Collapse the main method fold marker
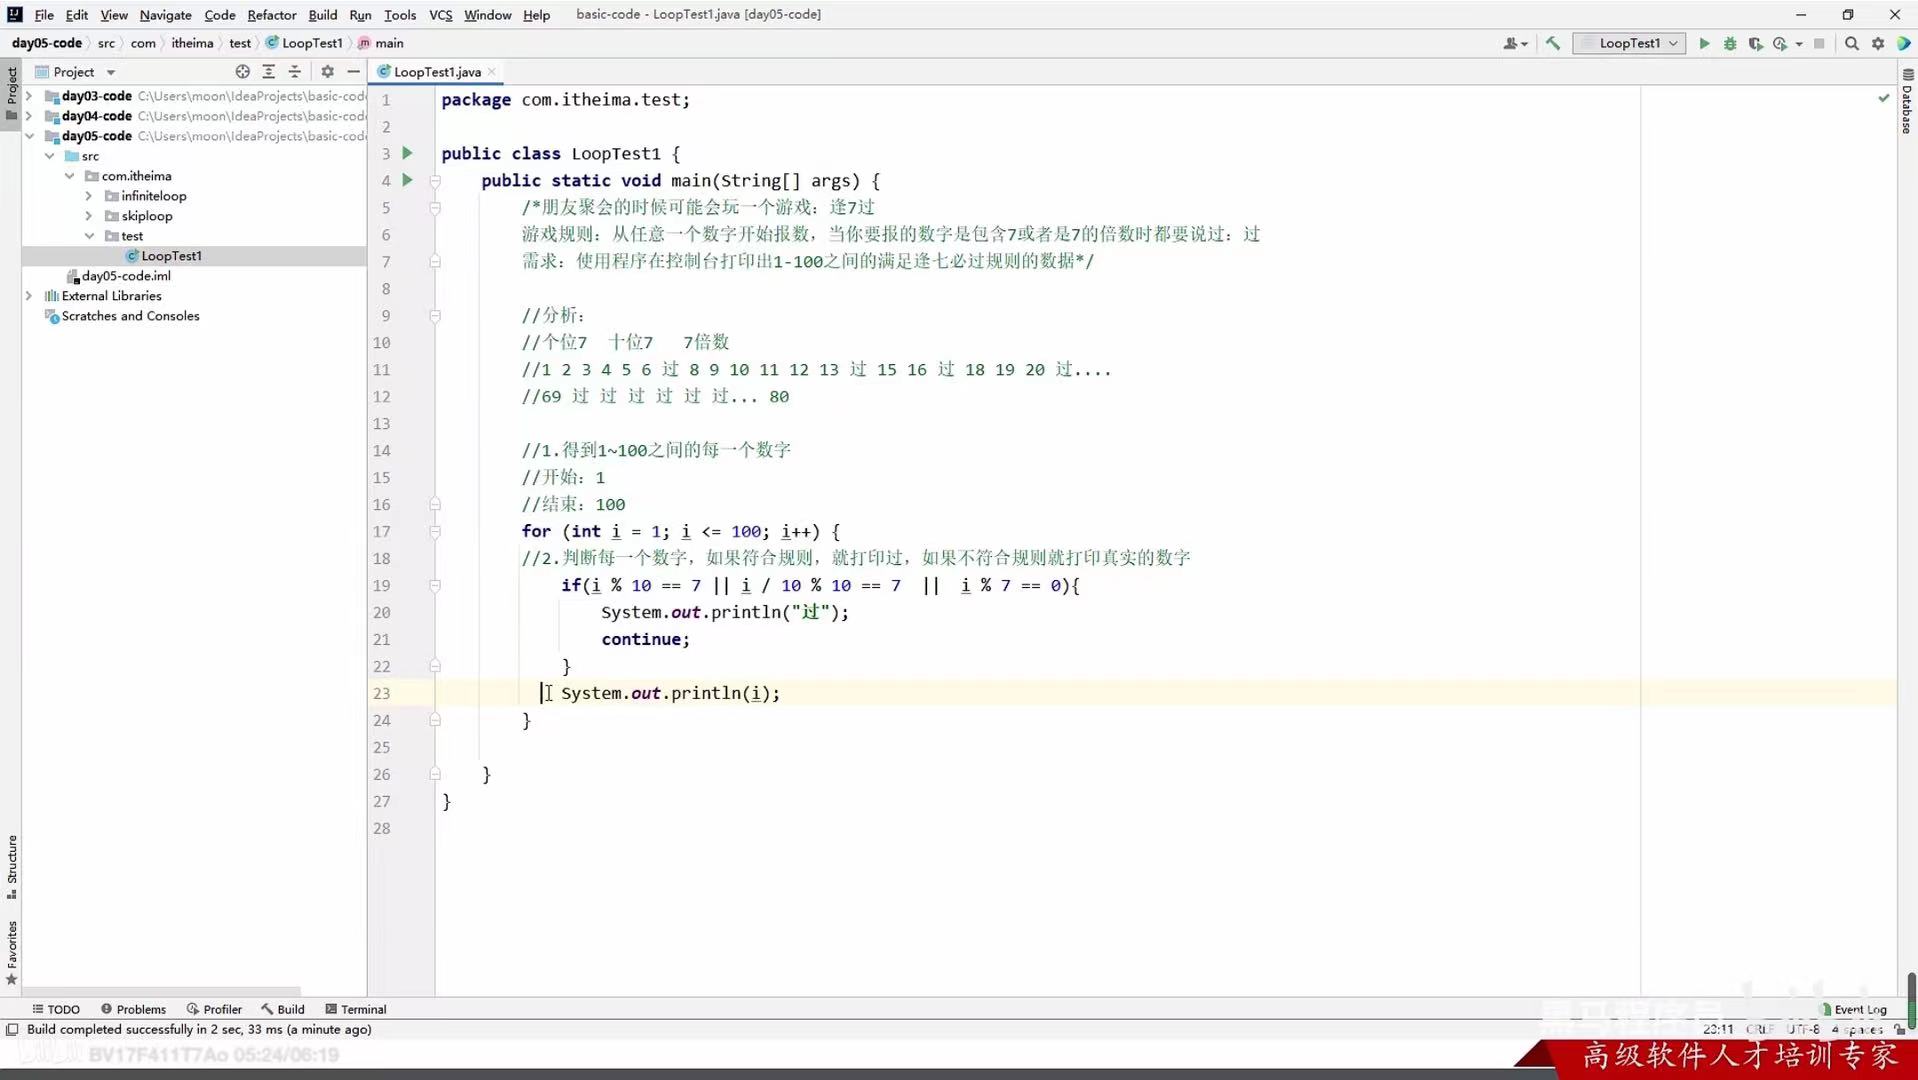 (x=435, y=181)
